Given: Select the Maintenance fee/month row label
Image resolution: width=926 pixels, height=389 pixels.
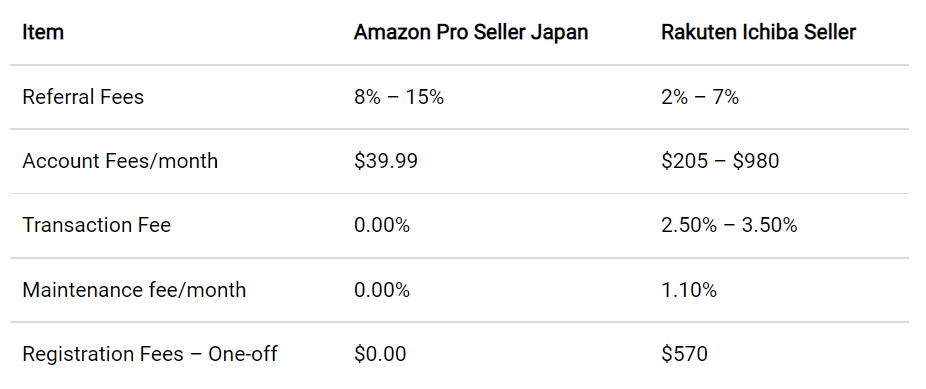Looking at the screenshot, I should [x=134, y=290].
